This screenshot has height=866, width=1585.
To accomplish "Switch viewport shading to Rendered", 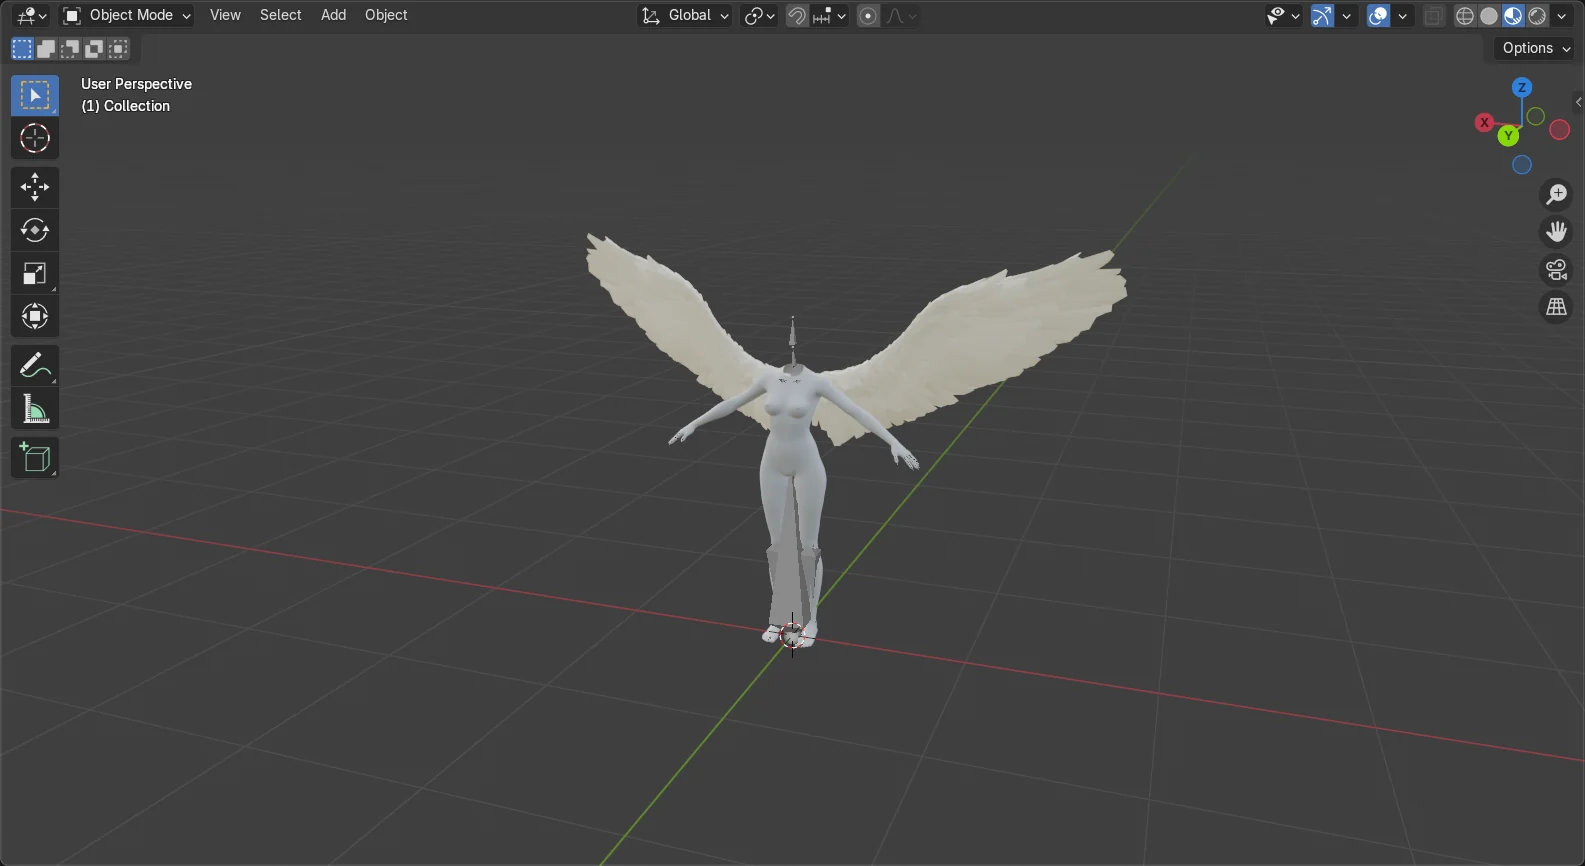I will pyautogui.click(x=1538, y=16).
